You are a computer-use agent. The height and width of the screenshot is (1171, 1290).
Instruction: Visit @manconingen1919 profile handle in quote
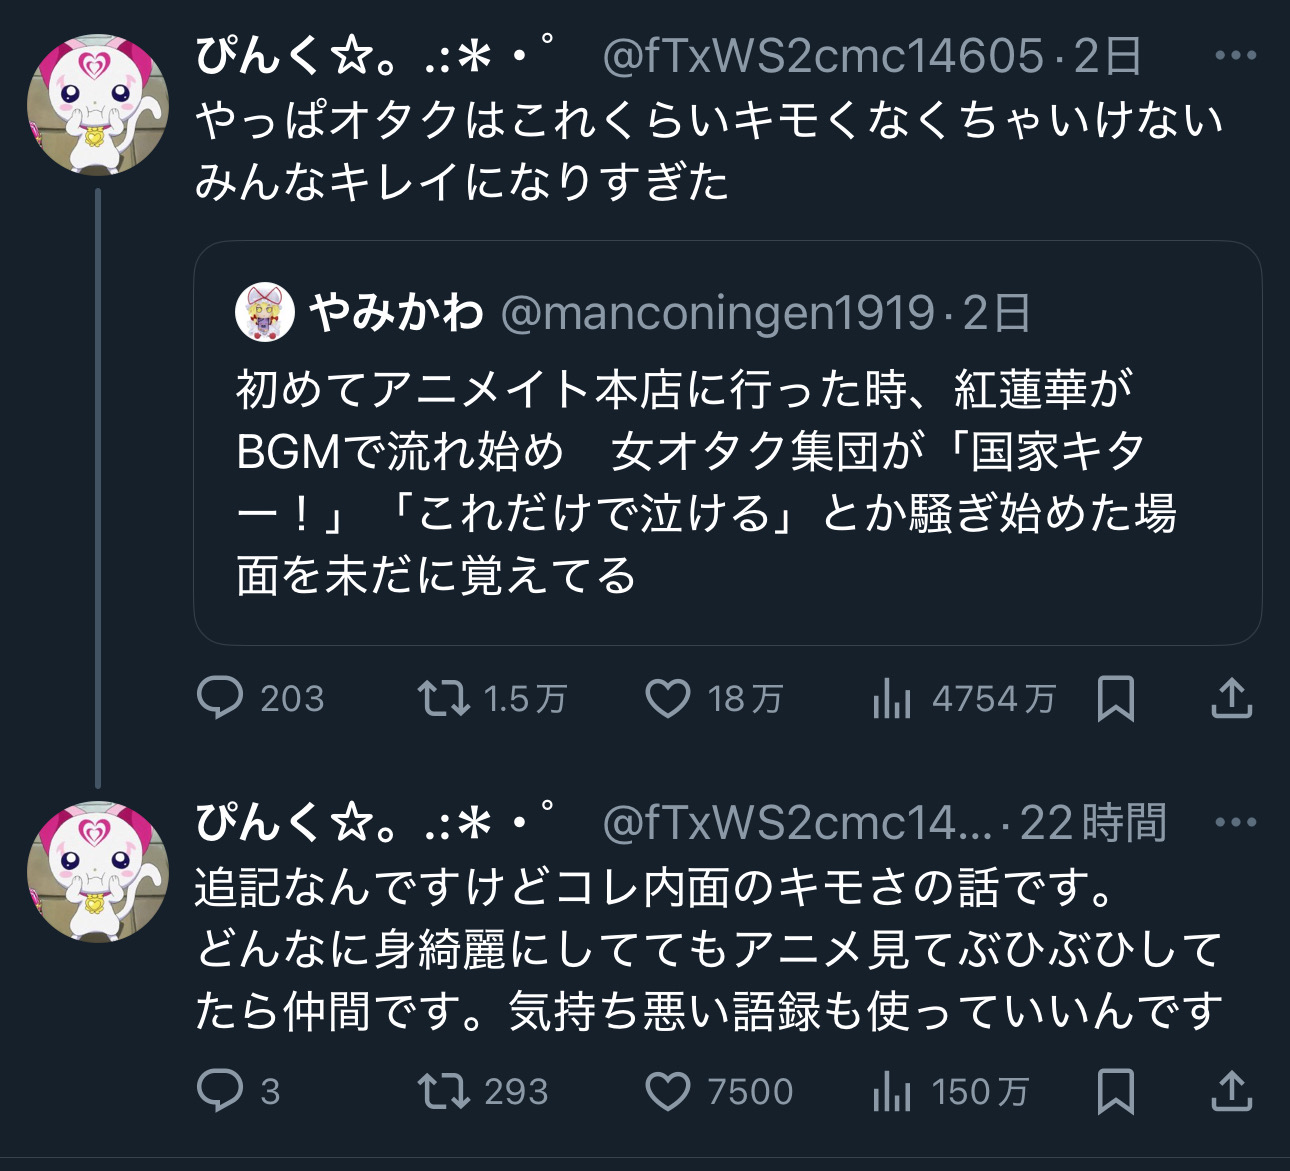pos(717,313)
